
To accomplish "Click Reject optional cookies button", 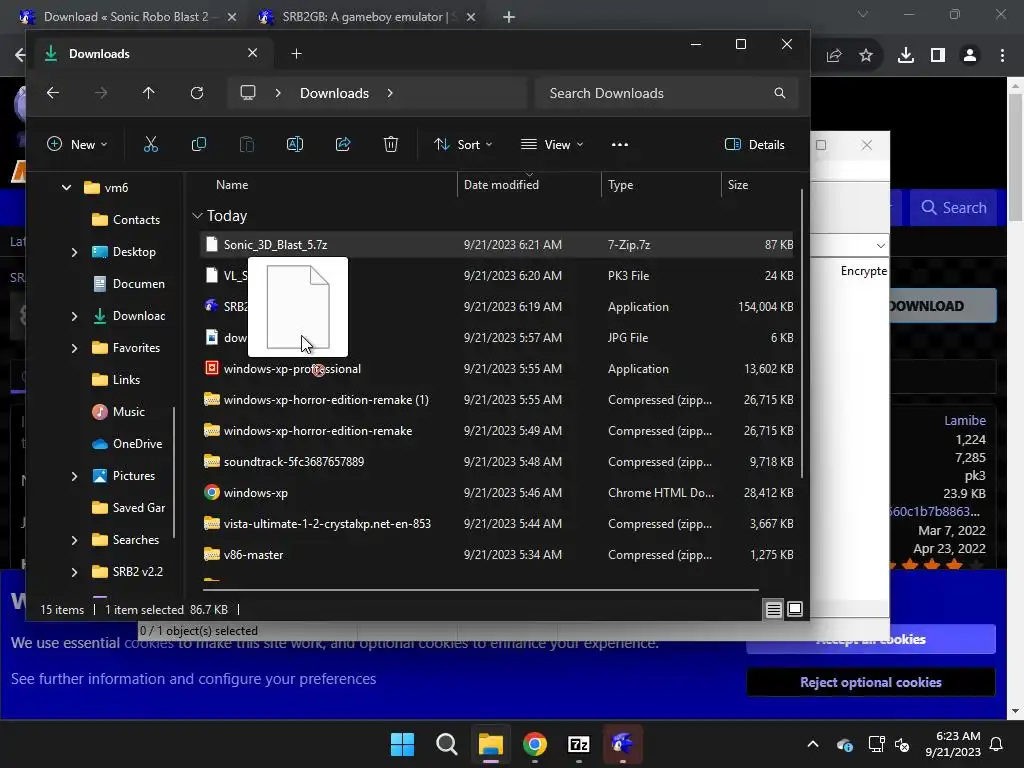I will pos(871,682).
